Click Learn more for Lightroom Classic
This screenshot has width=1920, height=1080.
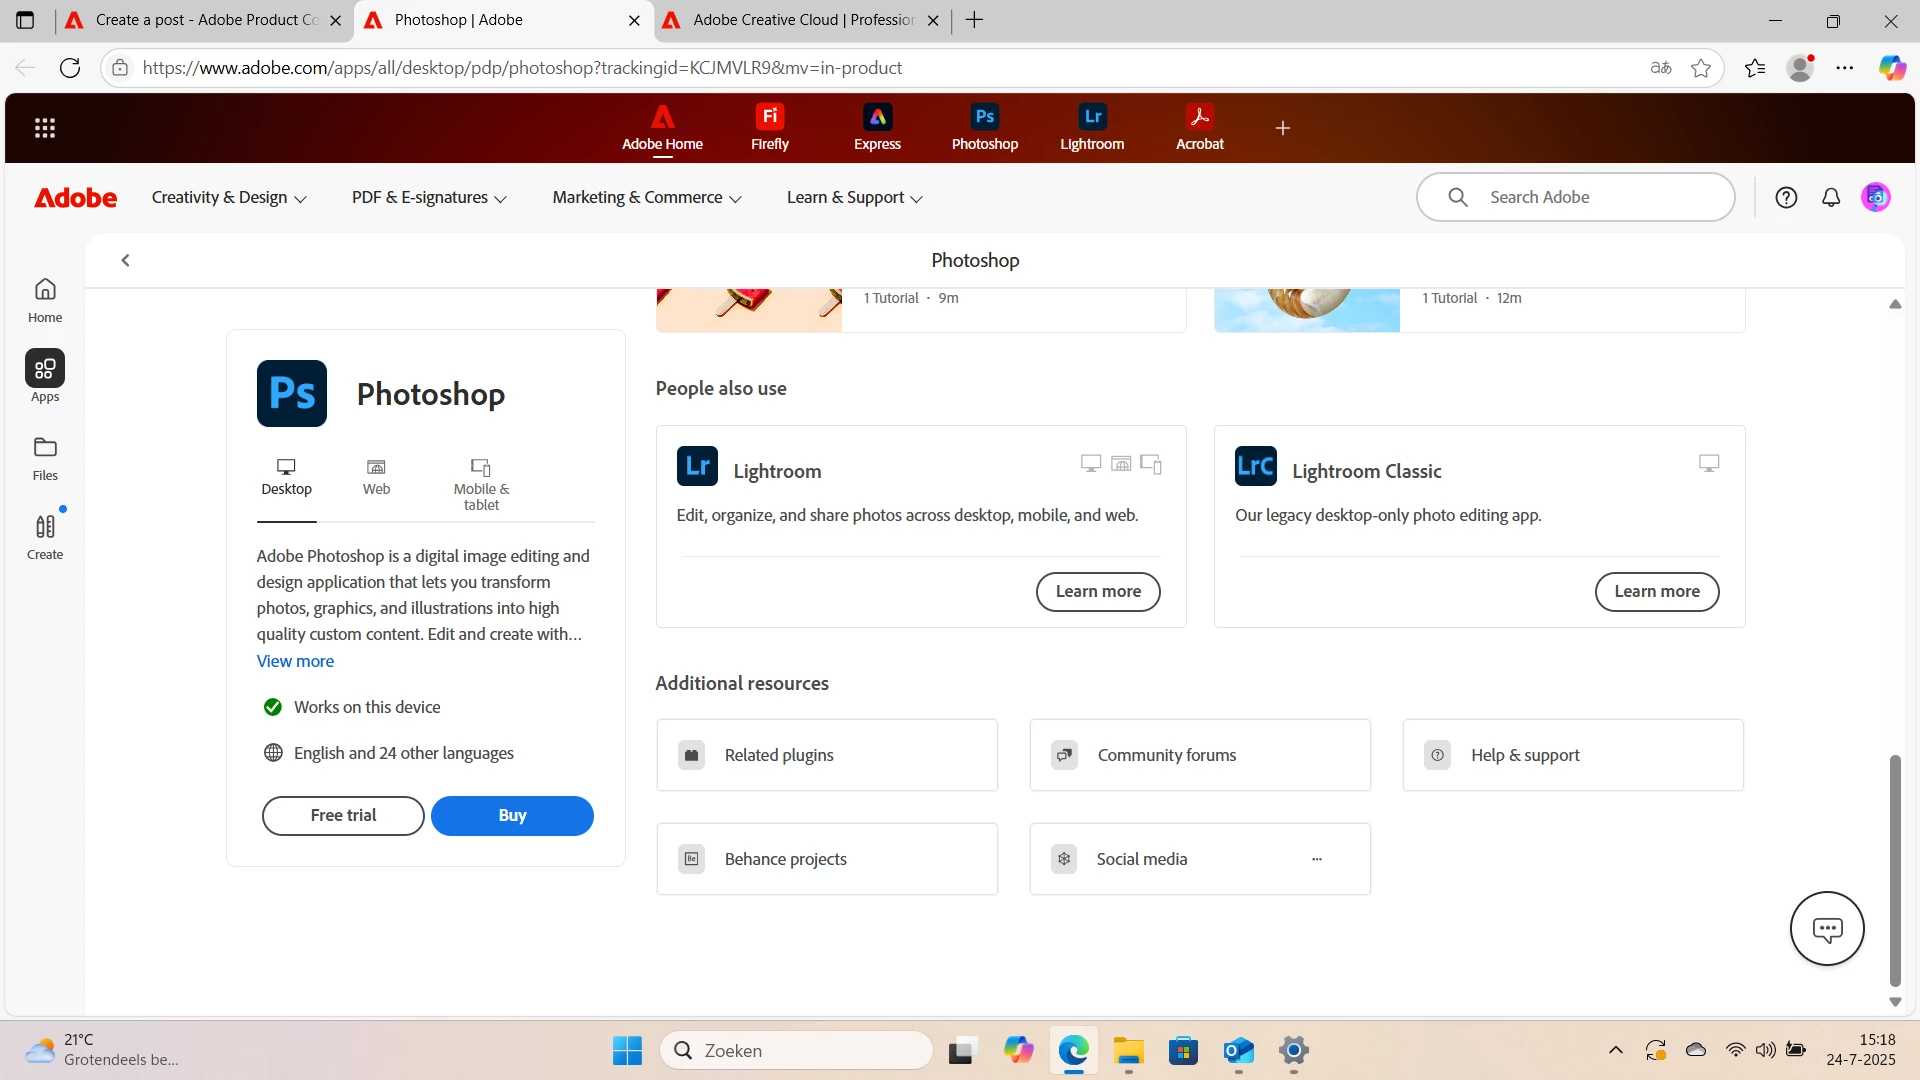tap(1656, 592)
